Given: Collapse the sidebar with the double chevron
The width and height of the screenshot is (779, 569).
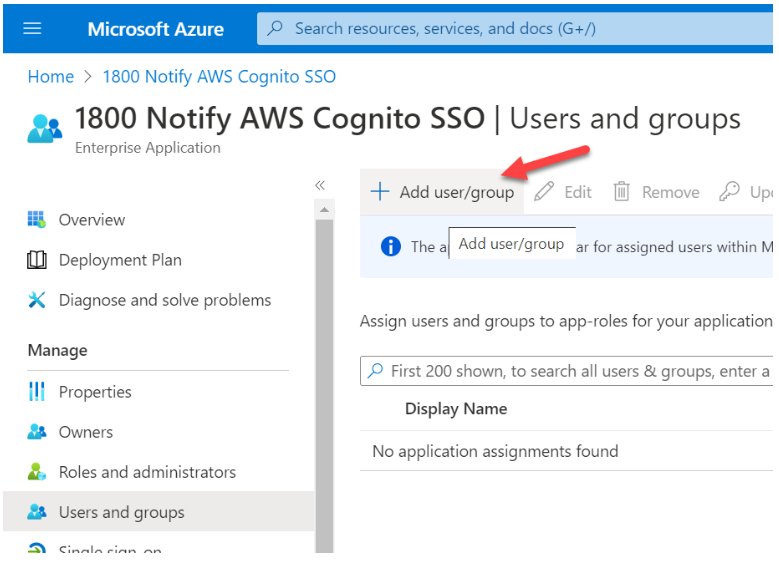Looking at the screenshot, I should [320, 185].
